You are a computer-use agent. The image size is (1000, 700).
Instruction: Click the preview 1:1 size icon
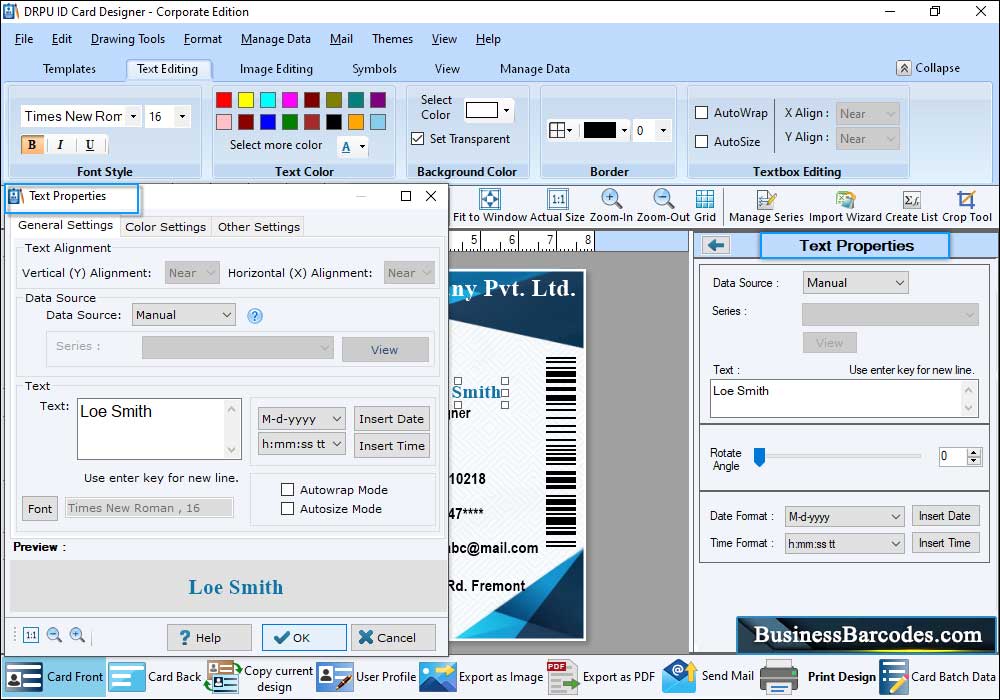[31, 635]
